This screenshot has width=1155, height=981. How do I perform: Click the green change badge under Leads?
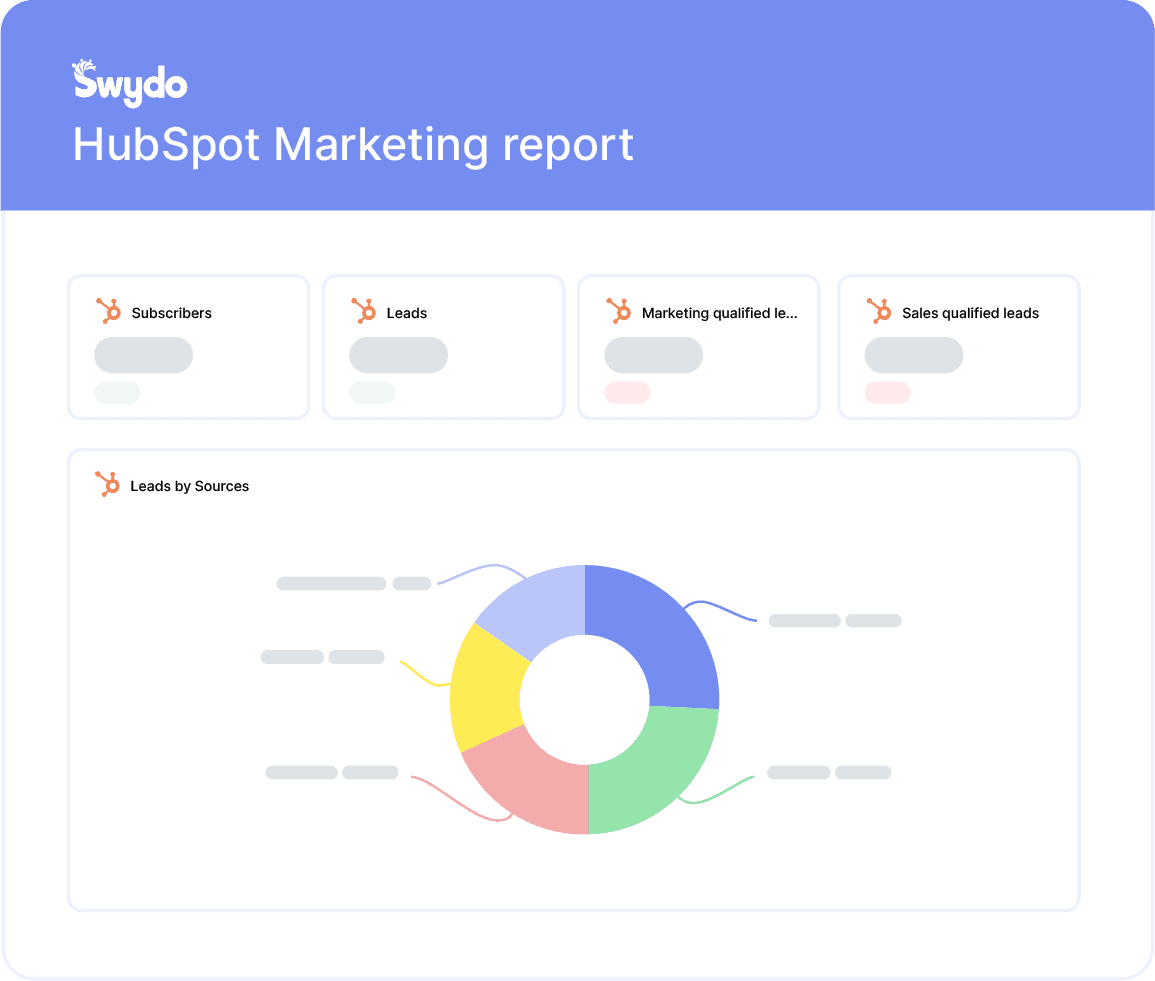[372, 393]
